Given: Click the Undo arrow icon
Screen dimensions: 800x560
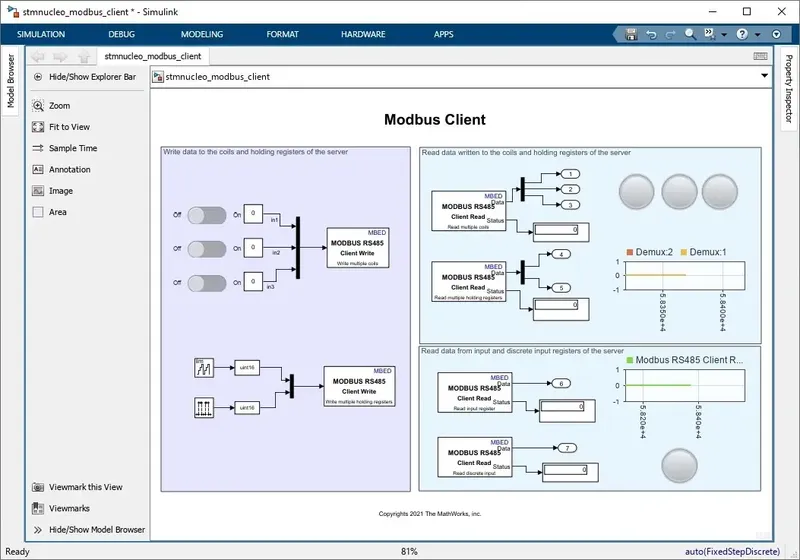Looking at the screenshot, I should pyautogui.click(x=651, y=34).
